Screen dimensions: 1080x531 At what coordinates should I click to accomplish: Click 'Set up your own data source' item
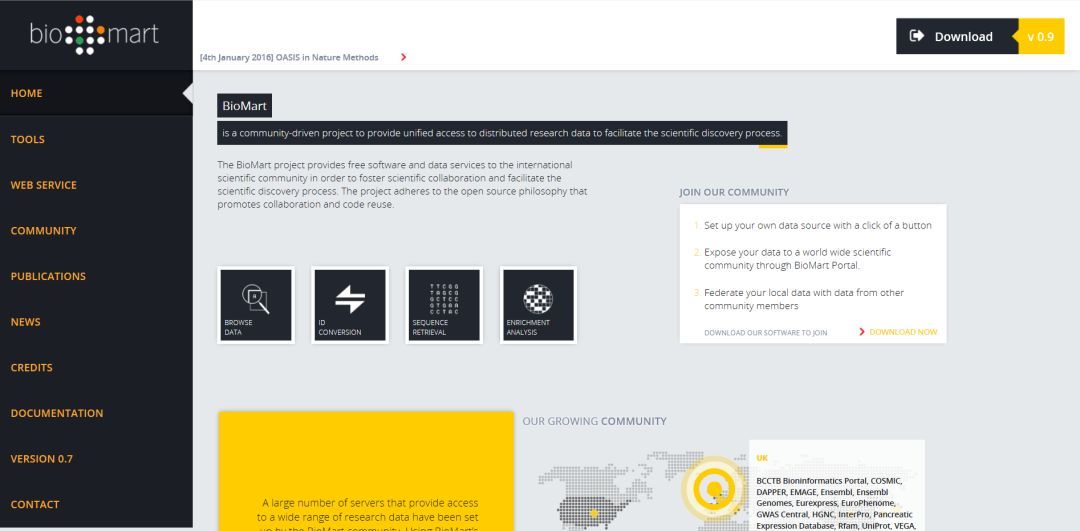pyautogui.click(x=818, y=225)
